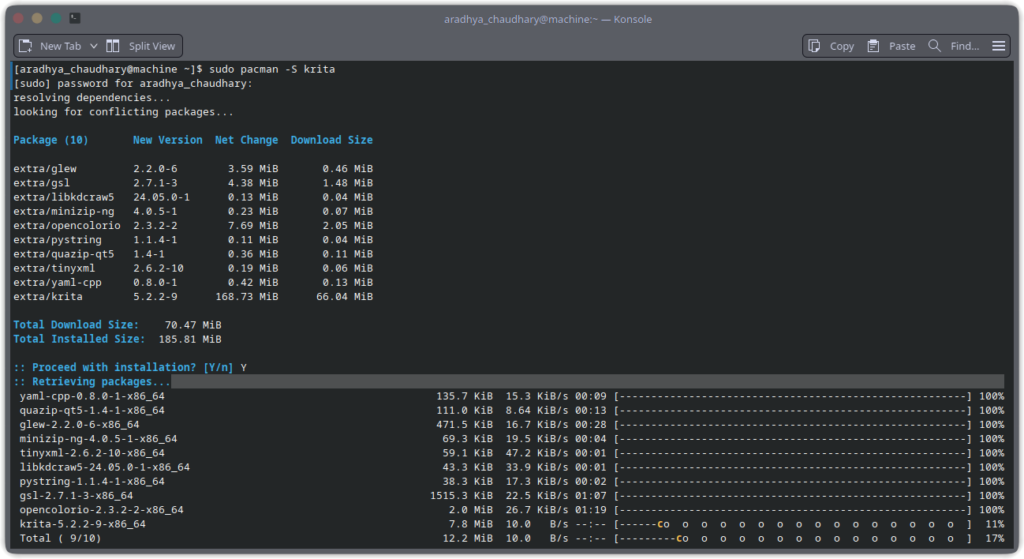Click the Find magnifying glass icon
The height and width of the screenshot is (559, 1024).
[x=935, y=45]
